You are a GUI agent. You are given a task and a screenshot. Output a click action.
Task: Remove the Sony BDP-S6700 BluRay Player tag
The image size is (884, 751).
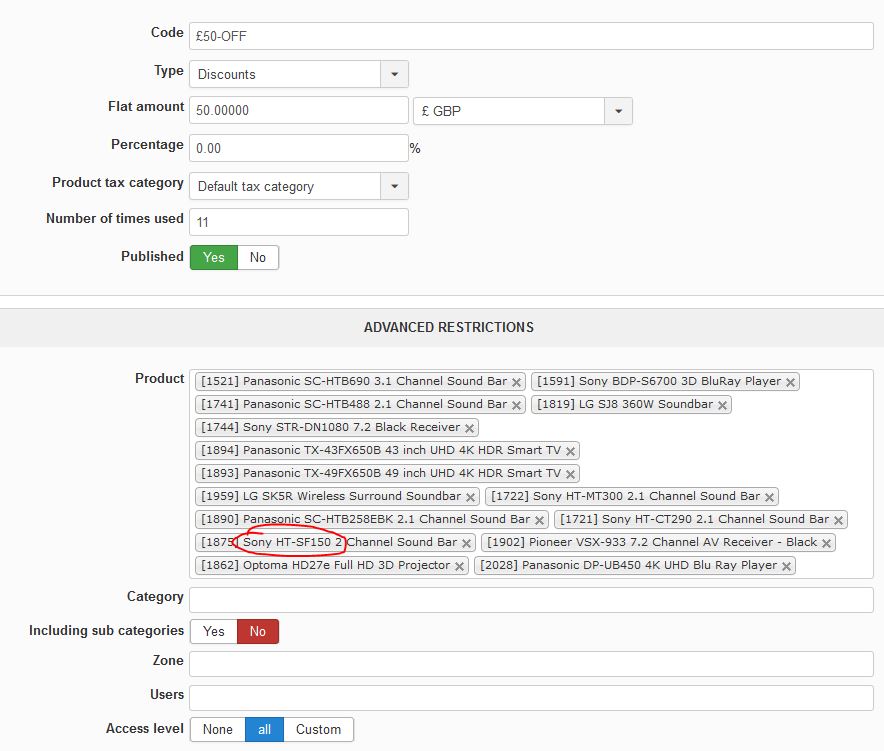click(790, 382)
